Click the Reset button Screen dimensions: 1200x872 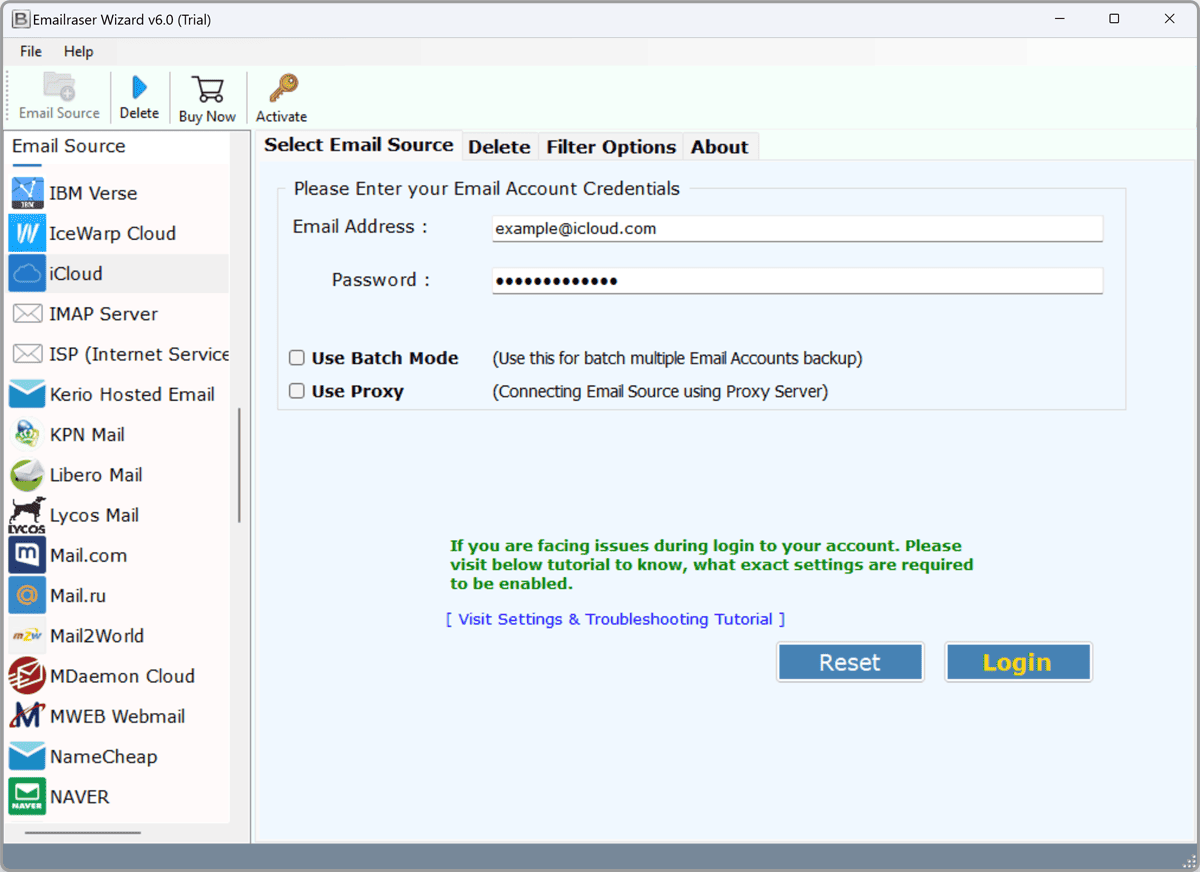pos(850,662)
